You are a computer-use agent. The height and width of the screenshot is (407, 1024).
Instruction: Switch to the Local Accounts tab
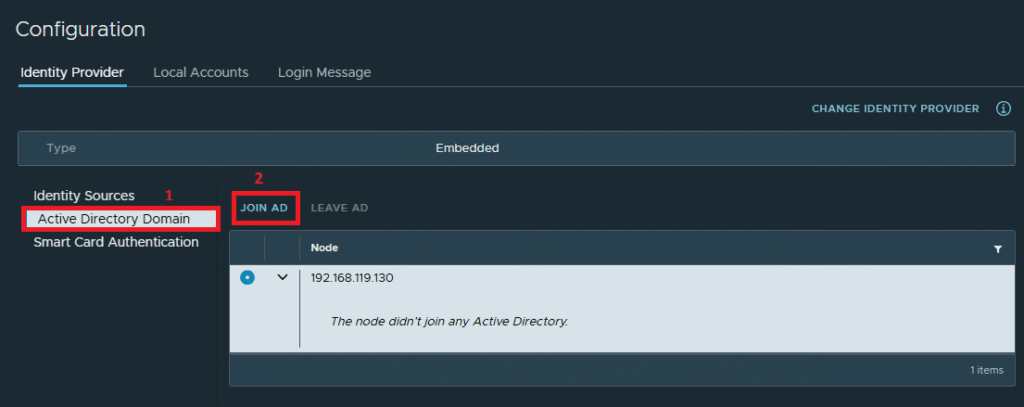click(200, 73)
